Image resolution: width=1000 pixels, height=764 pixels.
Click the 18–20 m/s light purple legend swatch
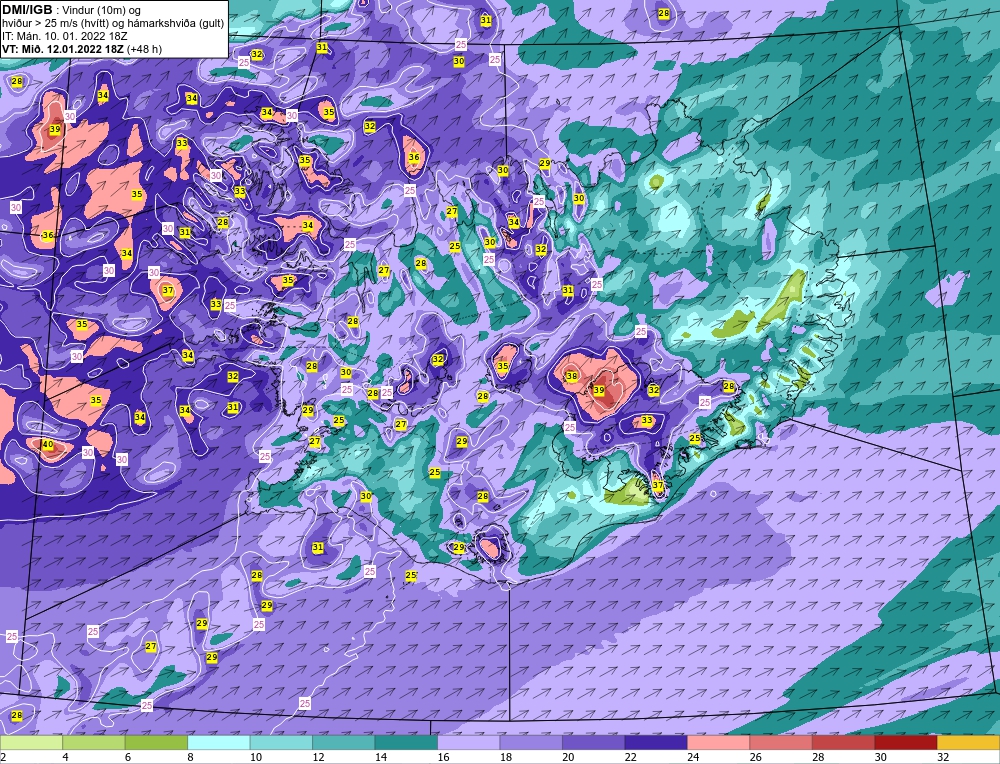pyautogui.click(x=531, y=743)
